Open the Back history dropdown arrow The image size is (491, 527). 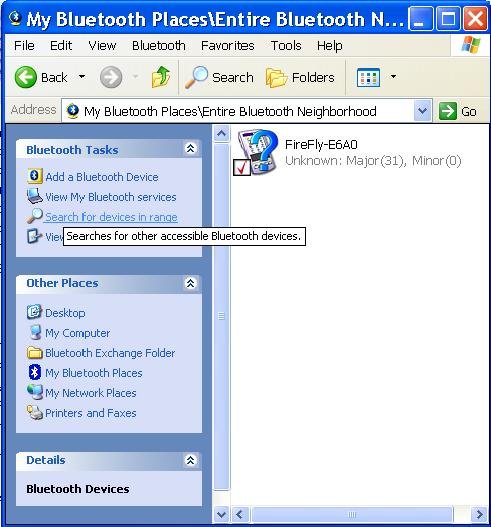click(x=82, y=77)
